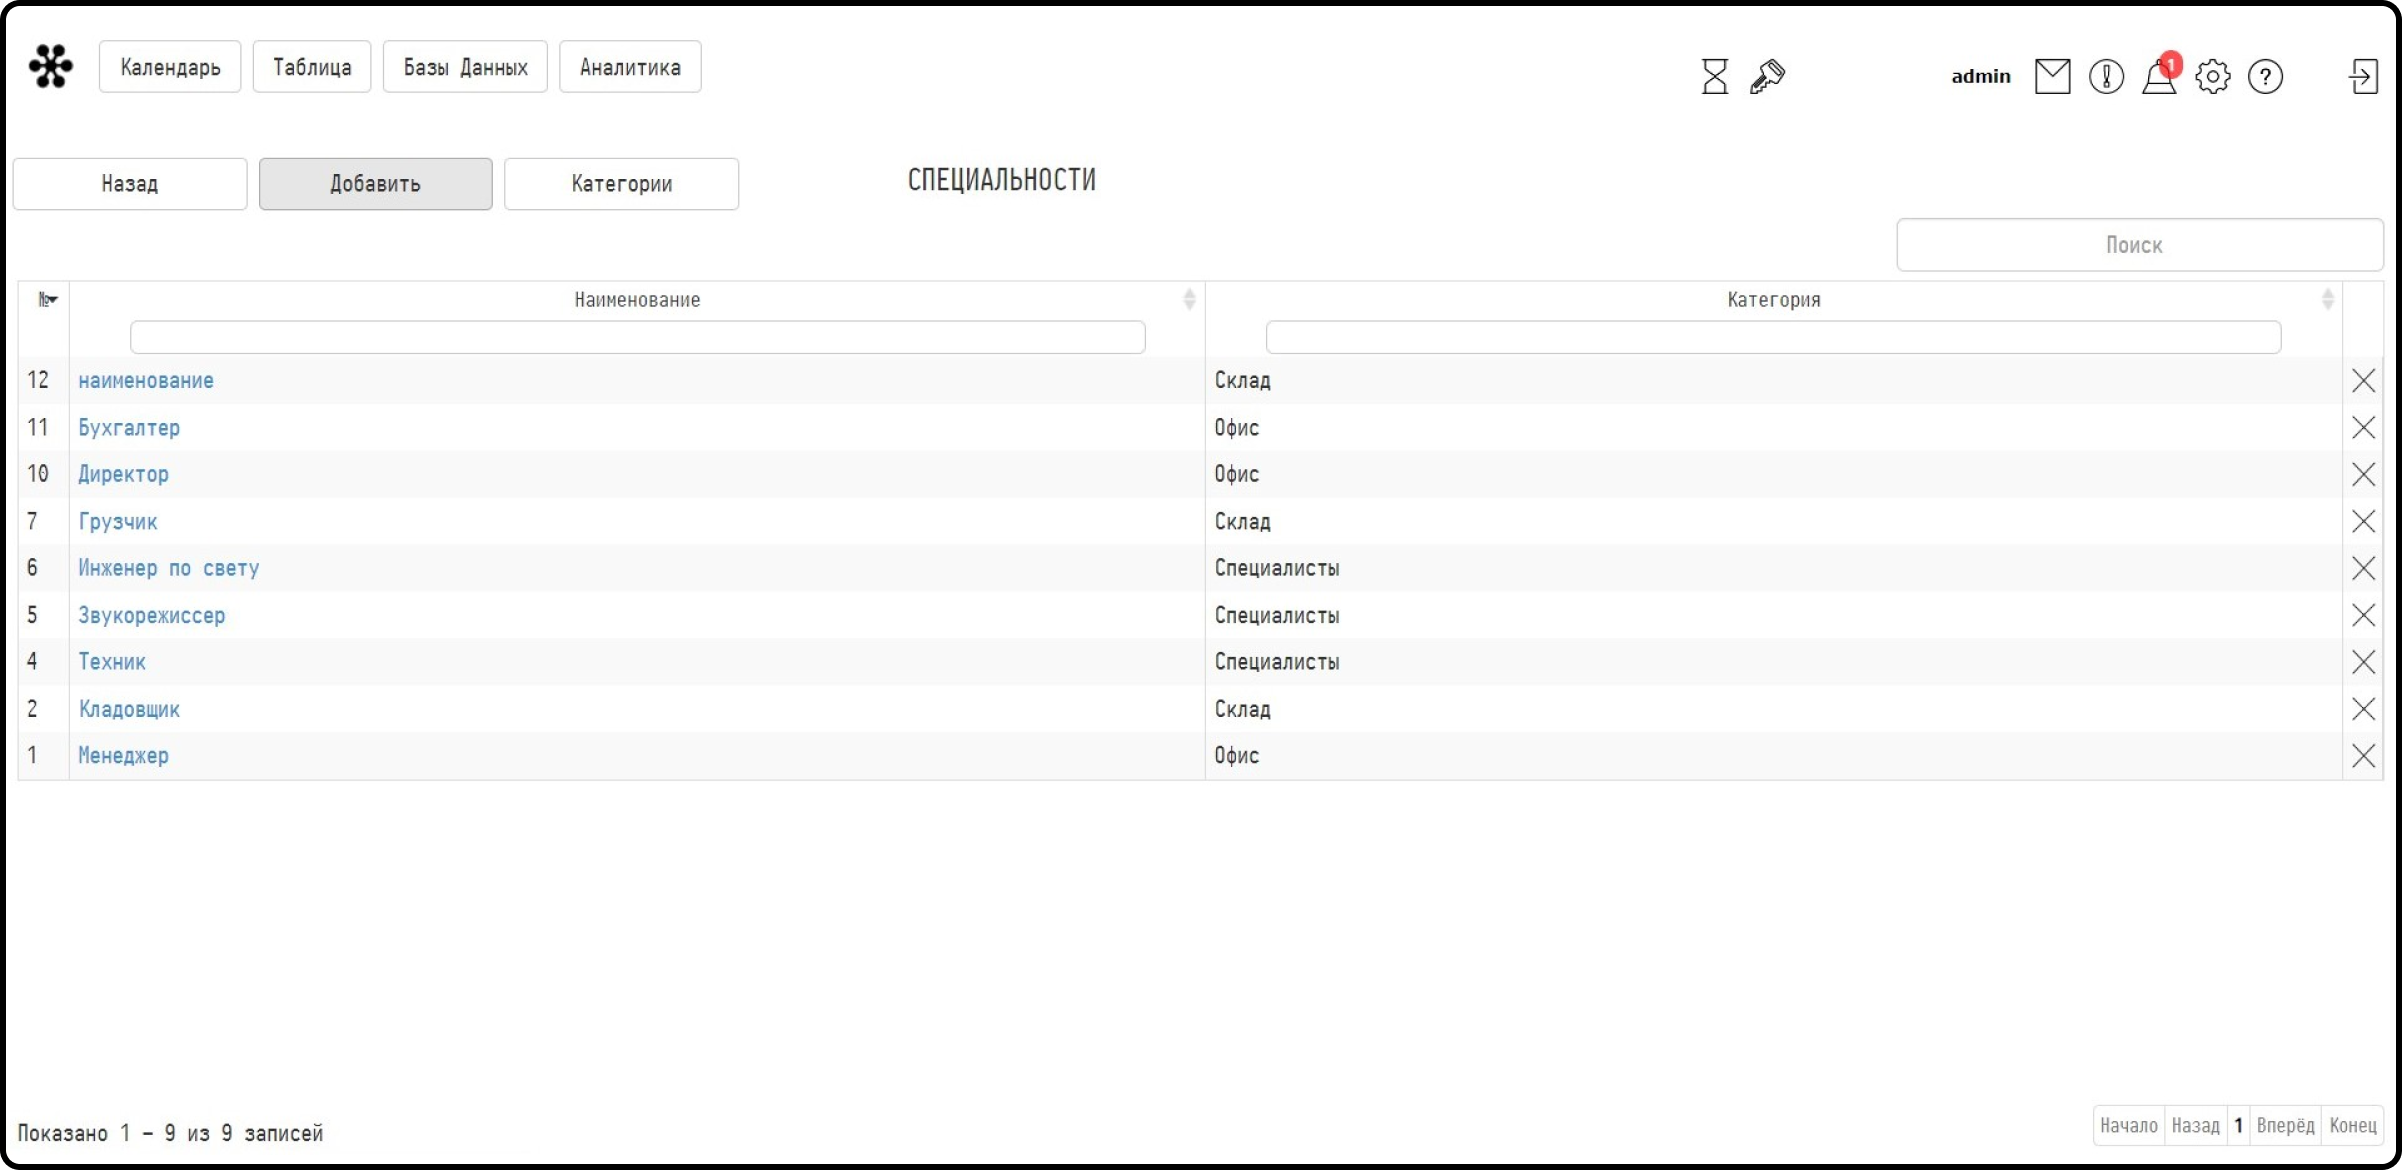Focus the Поиск search field
Screen dimensions: 2402x1170
click(x=2139, y=245)
